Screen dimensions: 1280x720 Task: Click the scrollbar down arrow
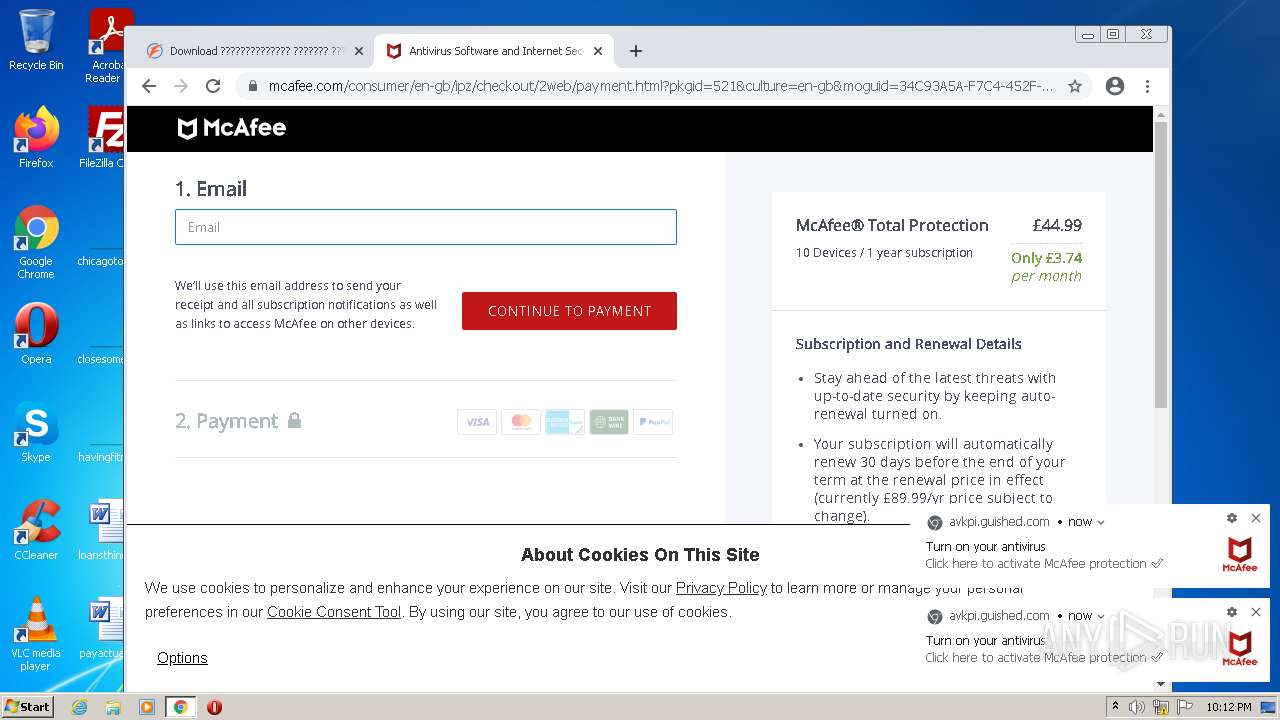(1161, 684)
